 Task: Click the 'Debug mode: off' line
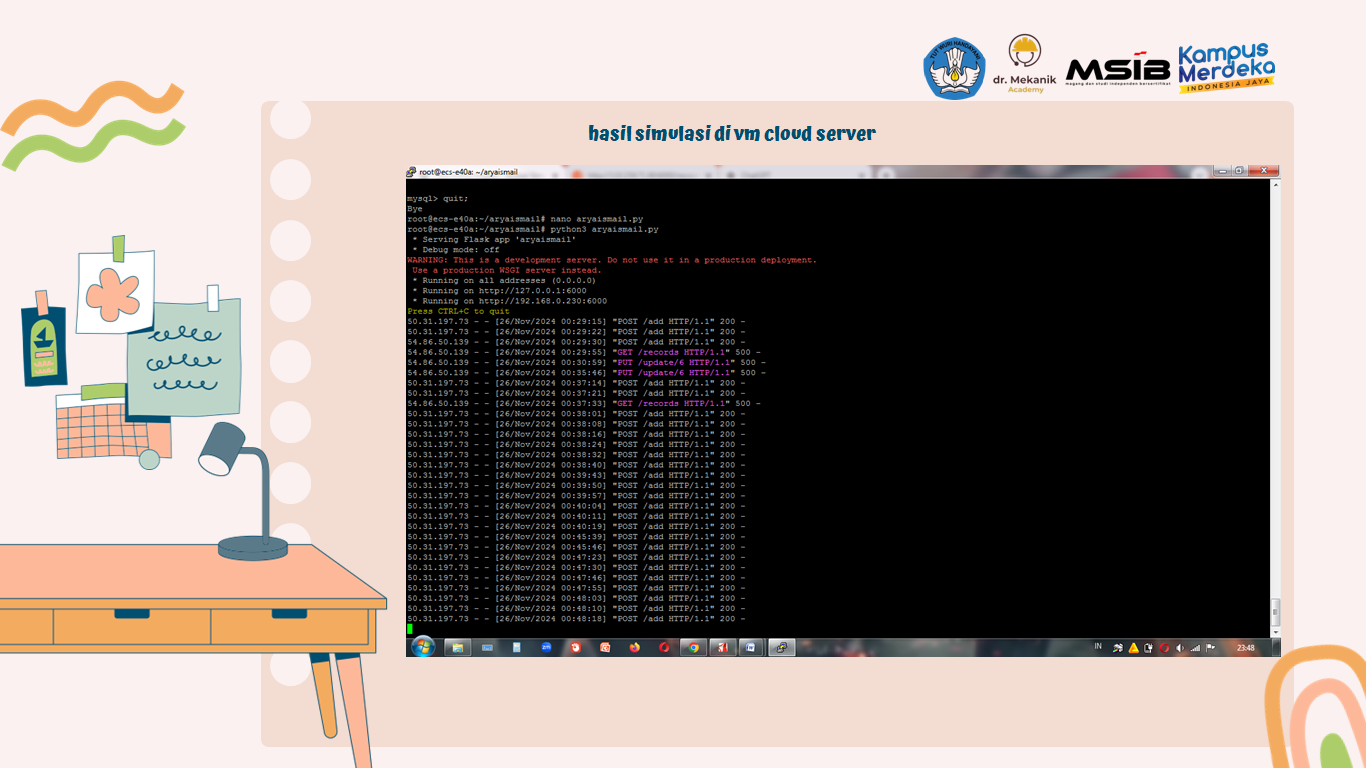pyautogui.click(x=455, y=250)
